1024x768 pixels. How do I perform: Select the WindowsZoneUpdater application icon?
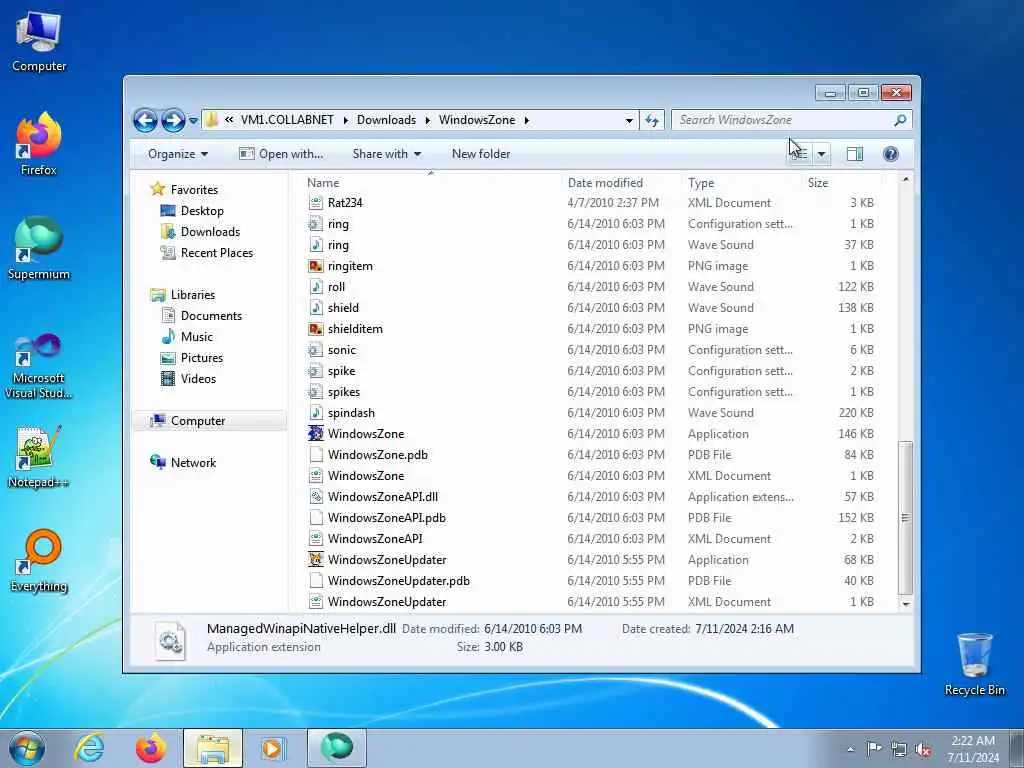pos(316,560)
